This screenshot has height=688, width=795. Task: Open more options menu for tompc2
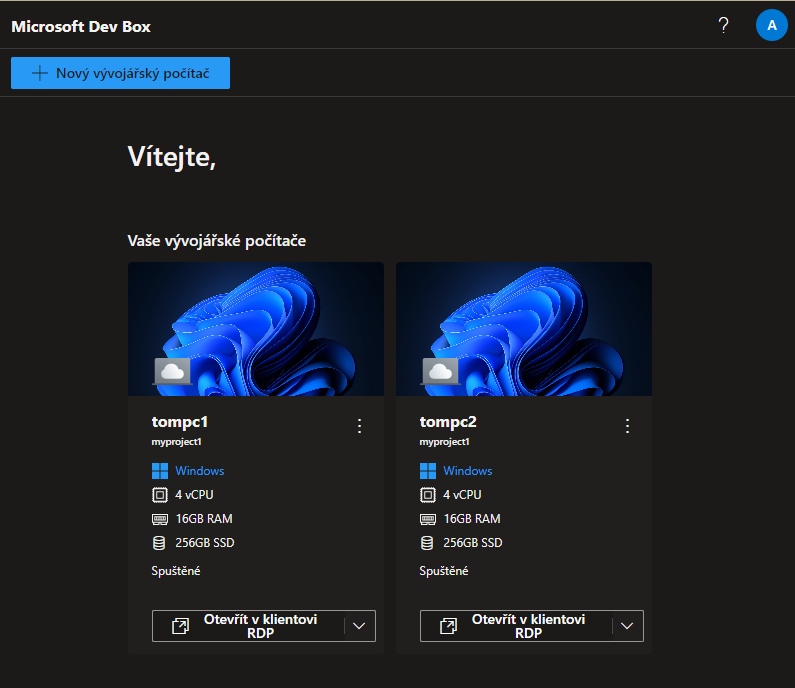click(x=627, y=426)
